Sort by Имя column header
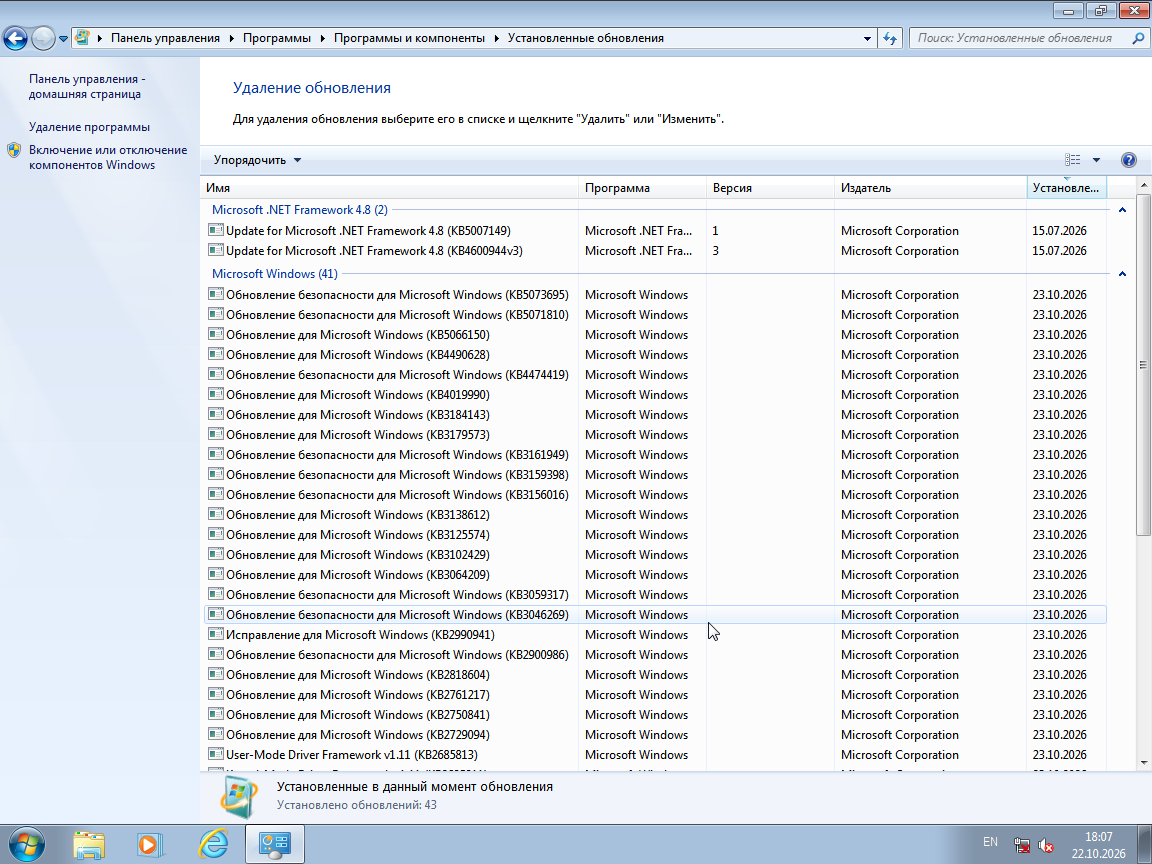This screenshot has height=864, width=1152. [x=389, y=188]
